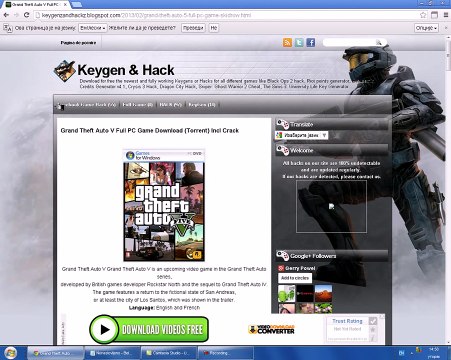
Task: Open the Windows Start button
Action: click(11, 353)
